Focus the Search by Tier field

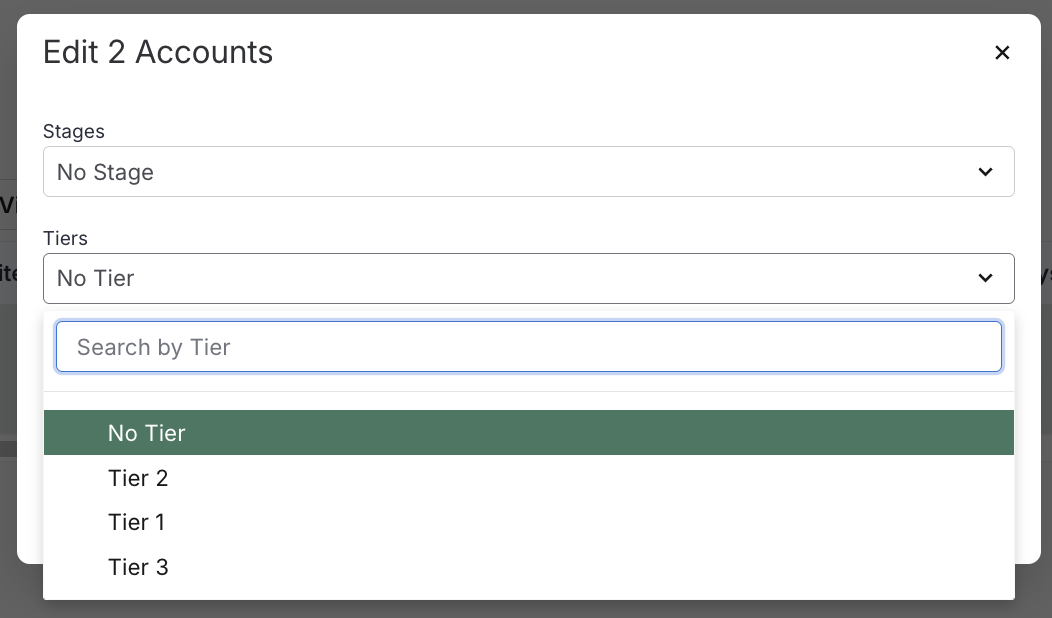528,347
